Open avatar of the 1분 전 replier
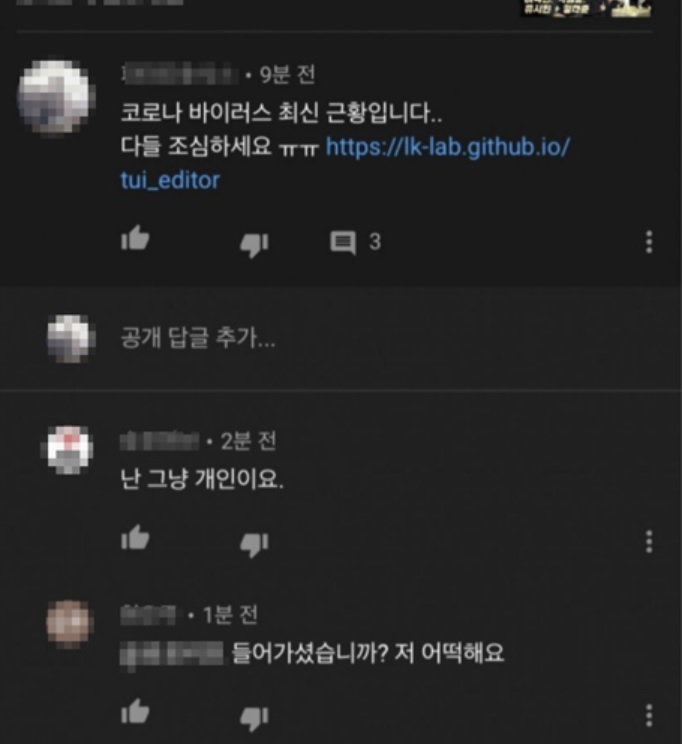 (69, 623)
